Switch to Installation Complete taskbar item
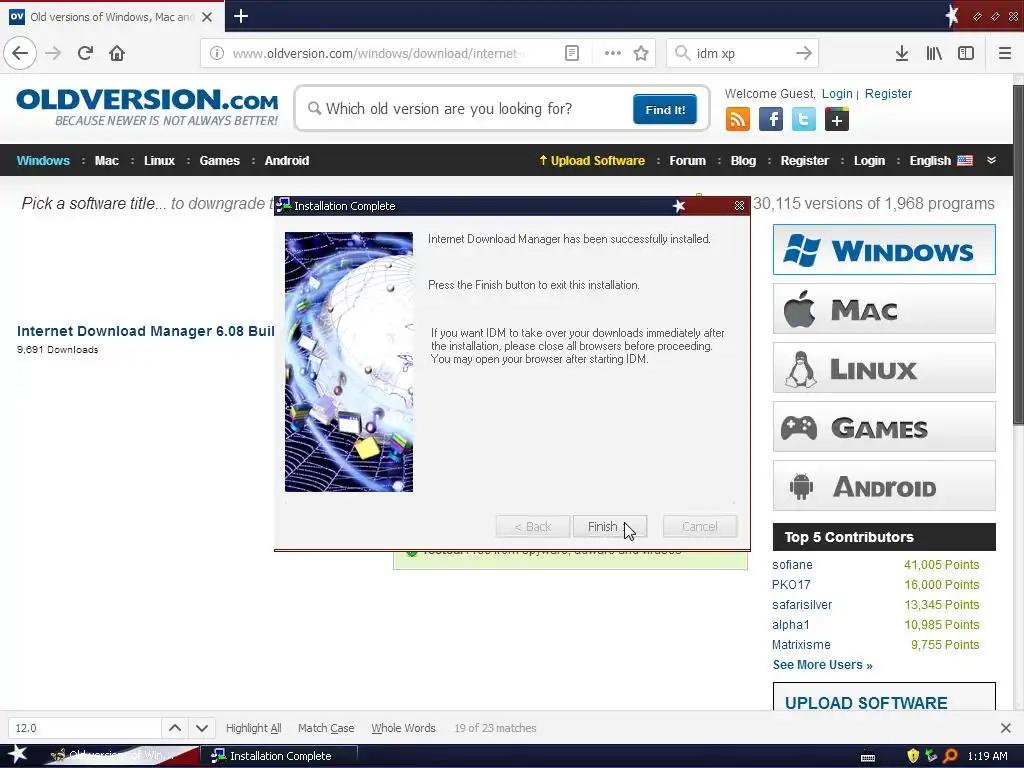This screenshot has width=1024, height=768. (279, 756)
